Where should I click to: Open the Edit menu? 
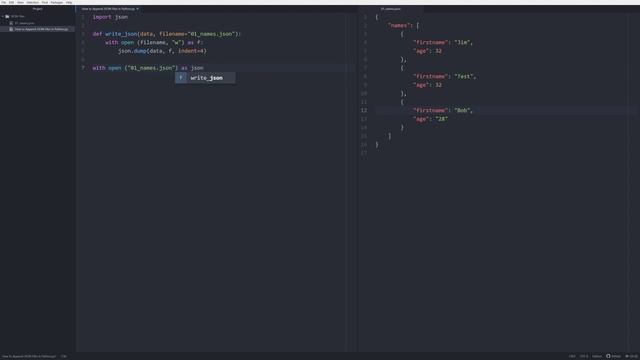11,2
